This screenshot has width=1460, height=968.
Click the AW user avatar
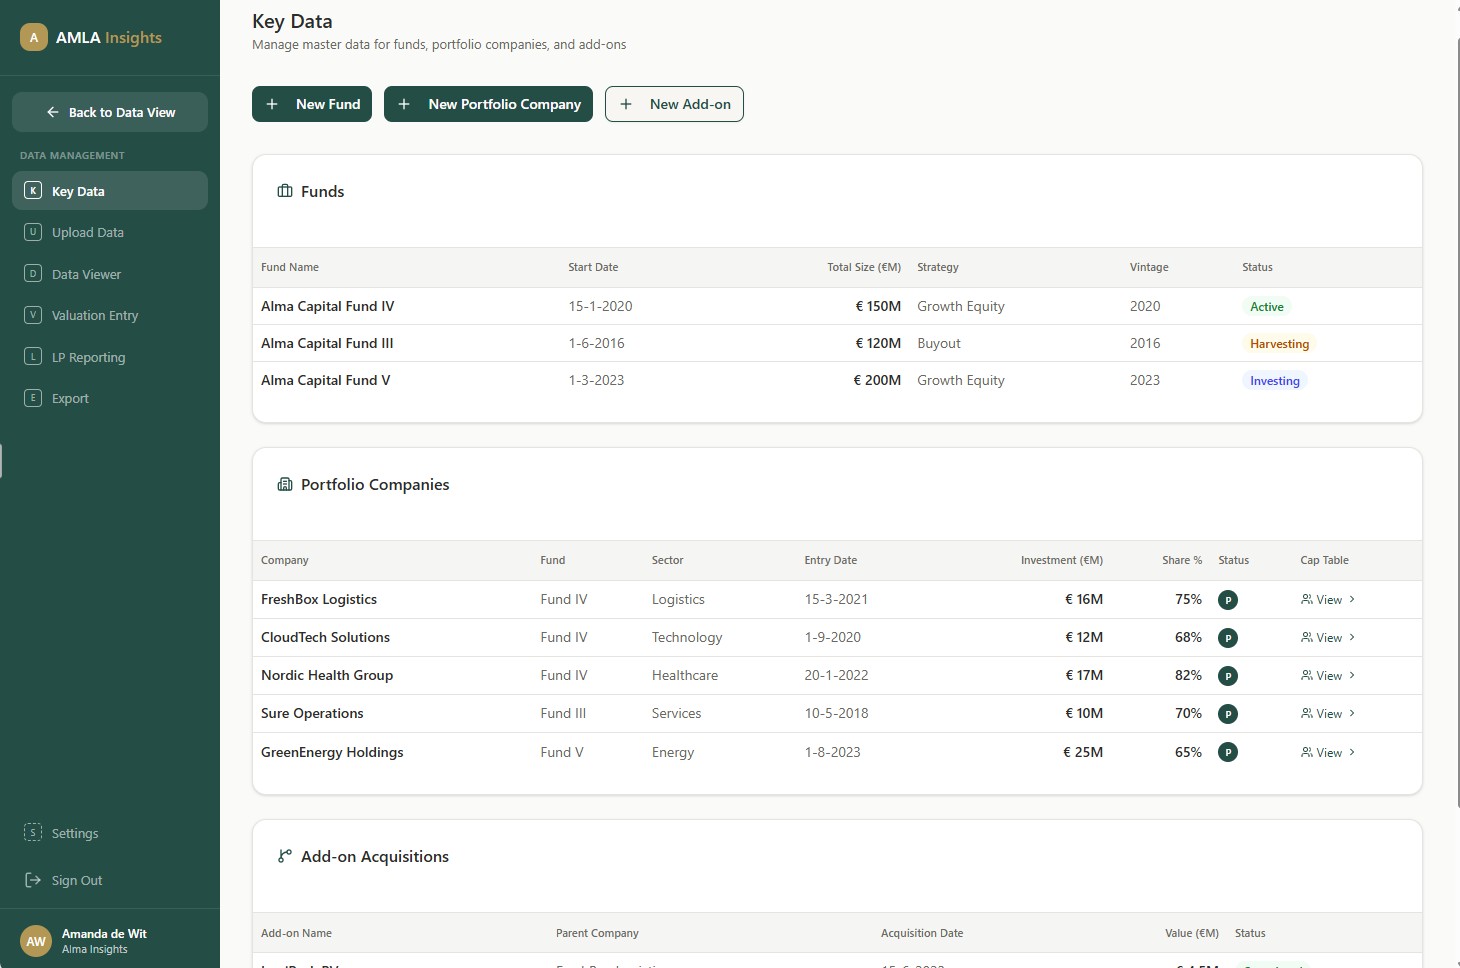36,941
